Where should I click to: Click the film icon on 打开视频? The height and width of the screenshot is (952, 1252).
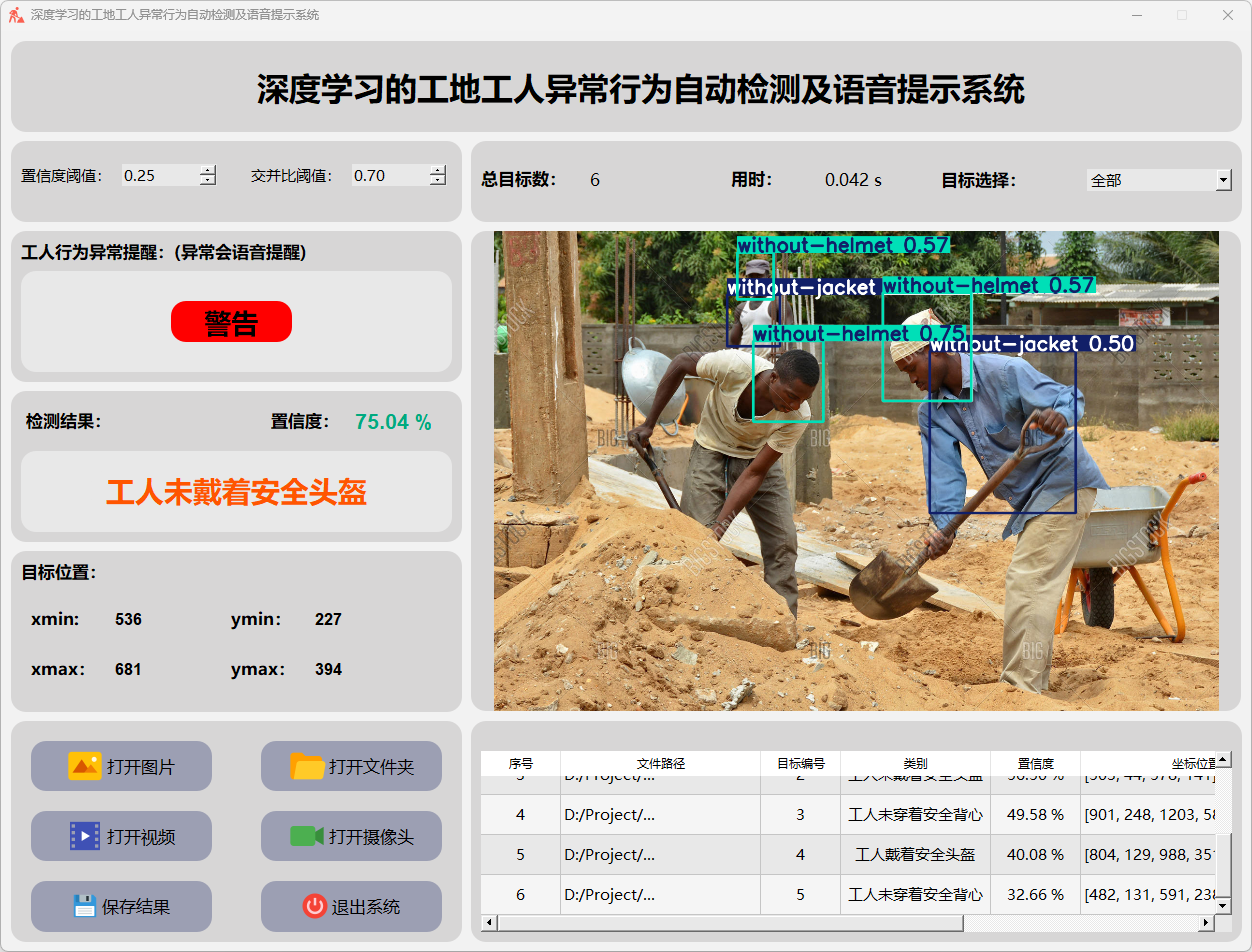(84, 836)
